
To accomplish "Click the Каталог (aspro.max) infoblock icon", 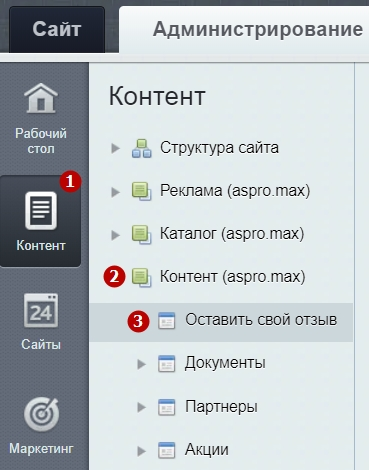I will tap(141, 234).
